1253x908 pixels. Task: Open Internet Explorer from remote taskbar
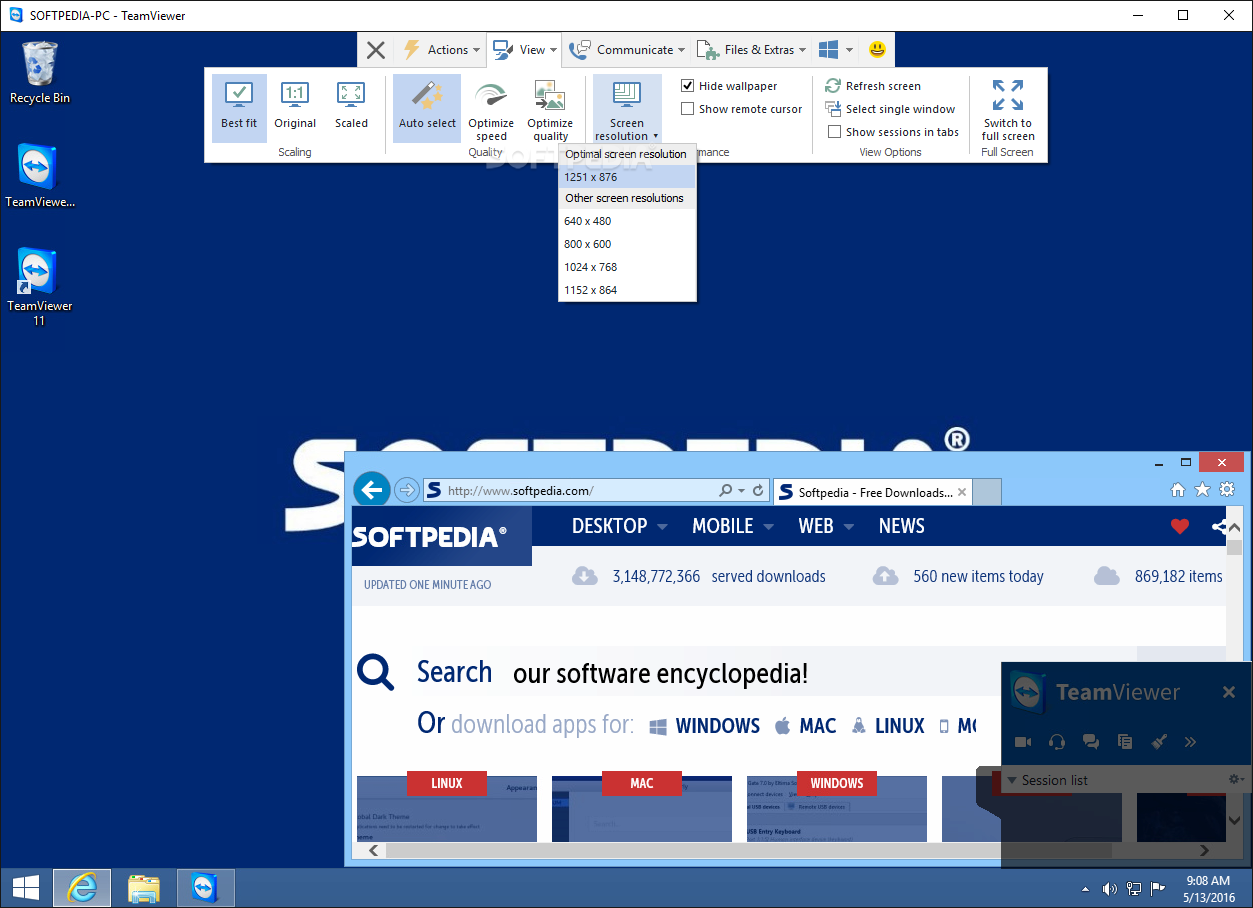(x=81, y=887)
